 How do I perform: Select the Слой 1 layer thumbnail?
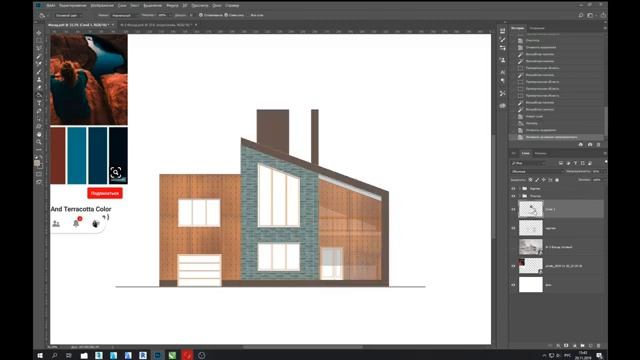click(531, 209)
